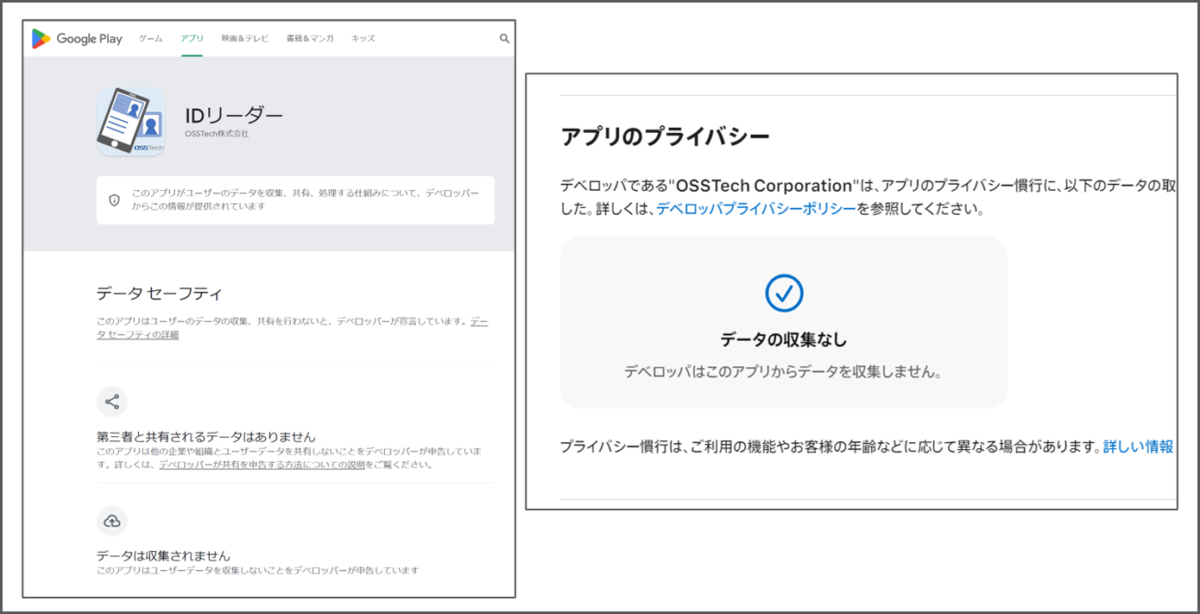Open the OSSTech株式会社 developer link
This screenshot has width=1200, height=614.
217,134
